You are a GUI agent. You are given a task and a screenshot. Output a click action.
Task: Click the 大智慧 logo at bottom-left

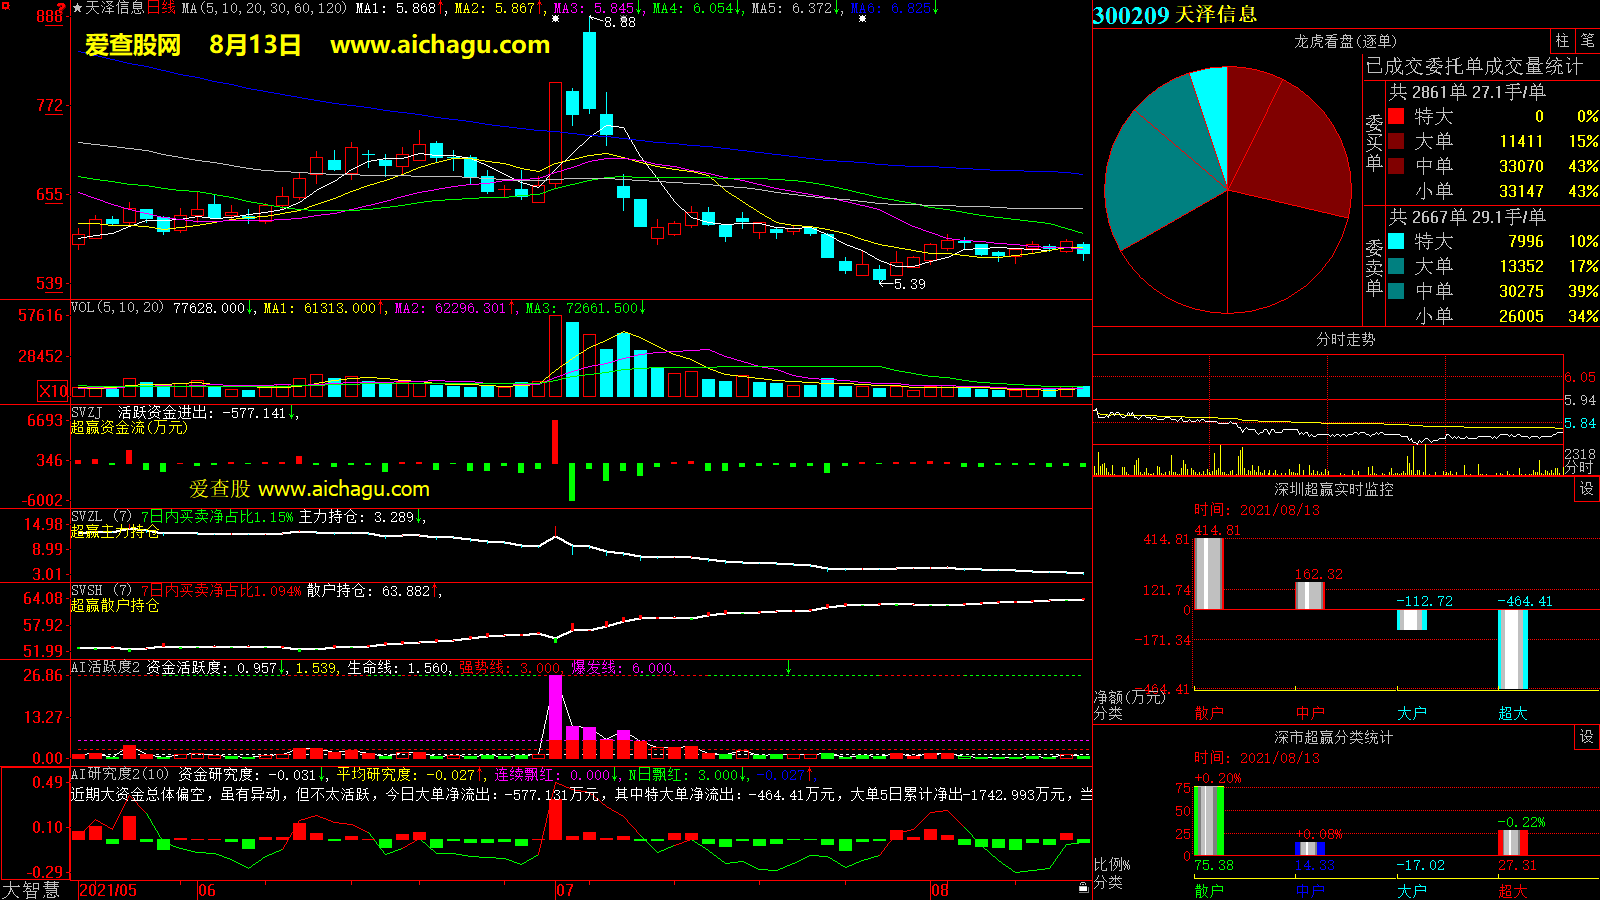click(31, 890)
